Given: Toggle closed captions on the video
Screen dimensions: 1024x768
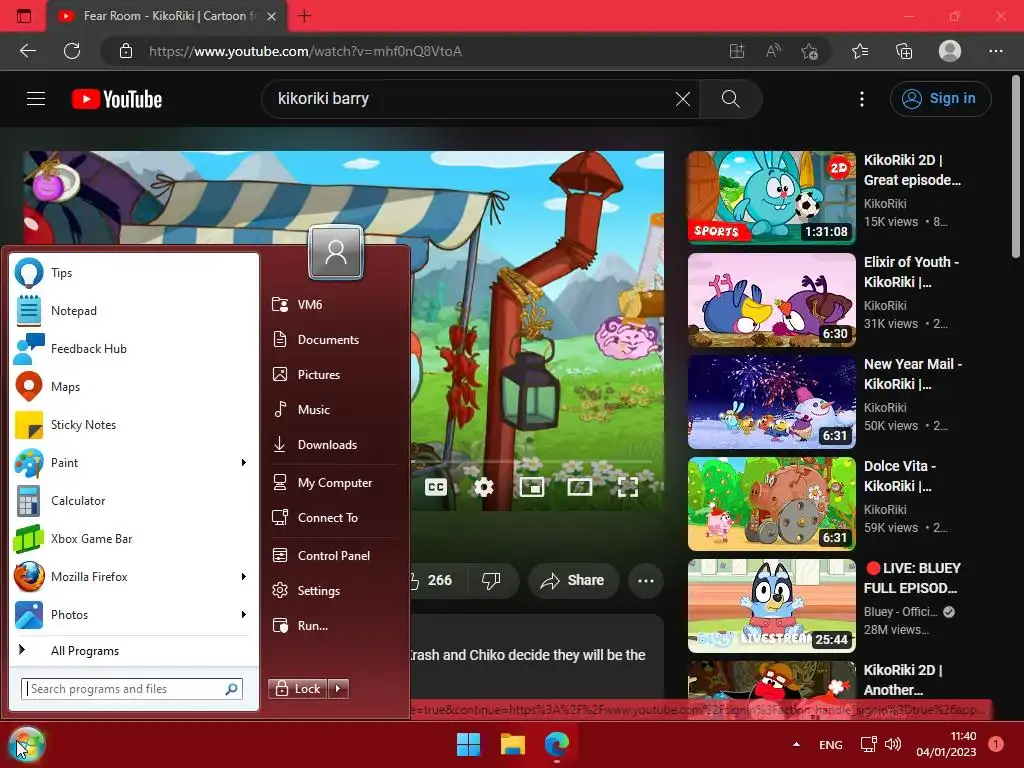Looking at the screenshot, I should [x=436, y=487].
